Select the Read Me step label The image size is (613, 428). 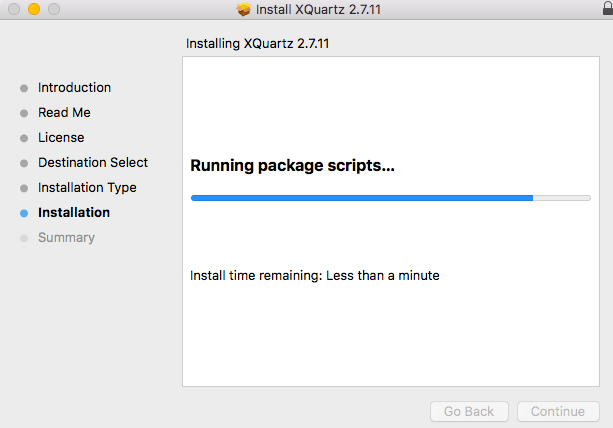64,113
